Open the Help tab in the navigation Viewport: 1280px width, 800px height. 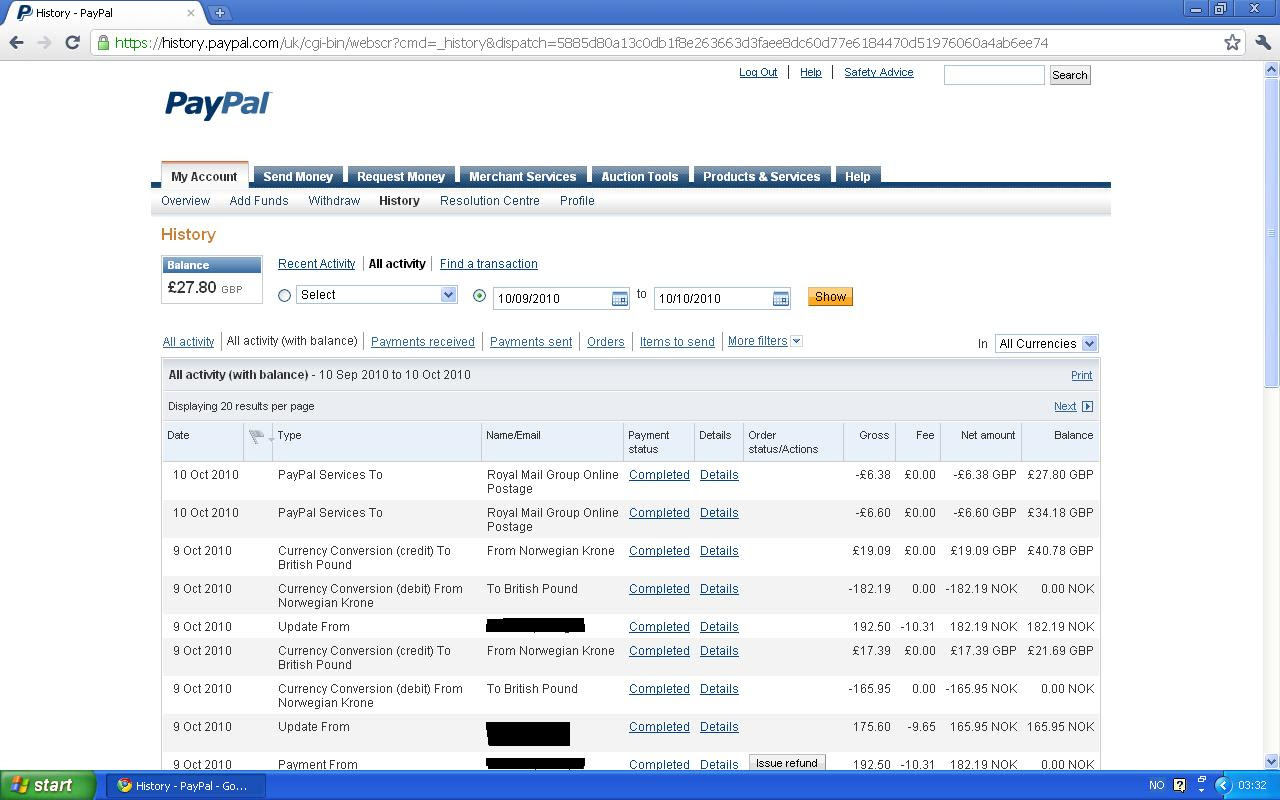[x=858, y=176]
